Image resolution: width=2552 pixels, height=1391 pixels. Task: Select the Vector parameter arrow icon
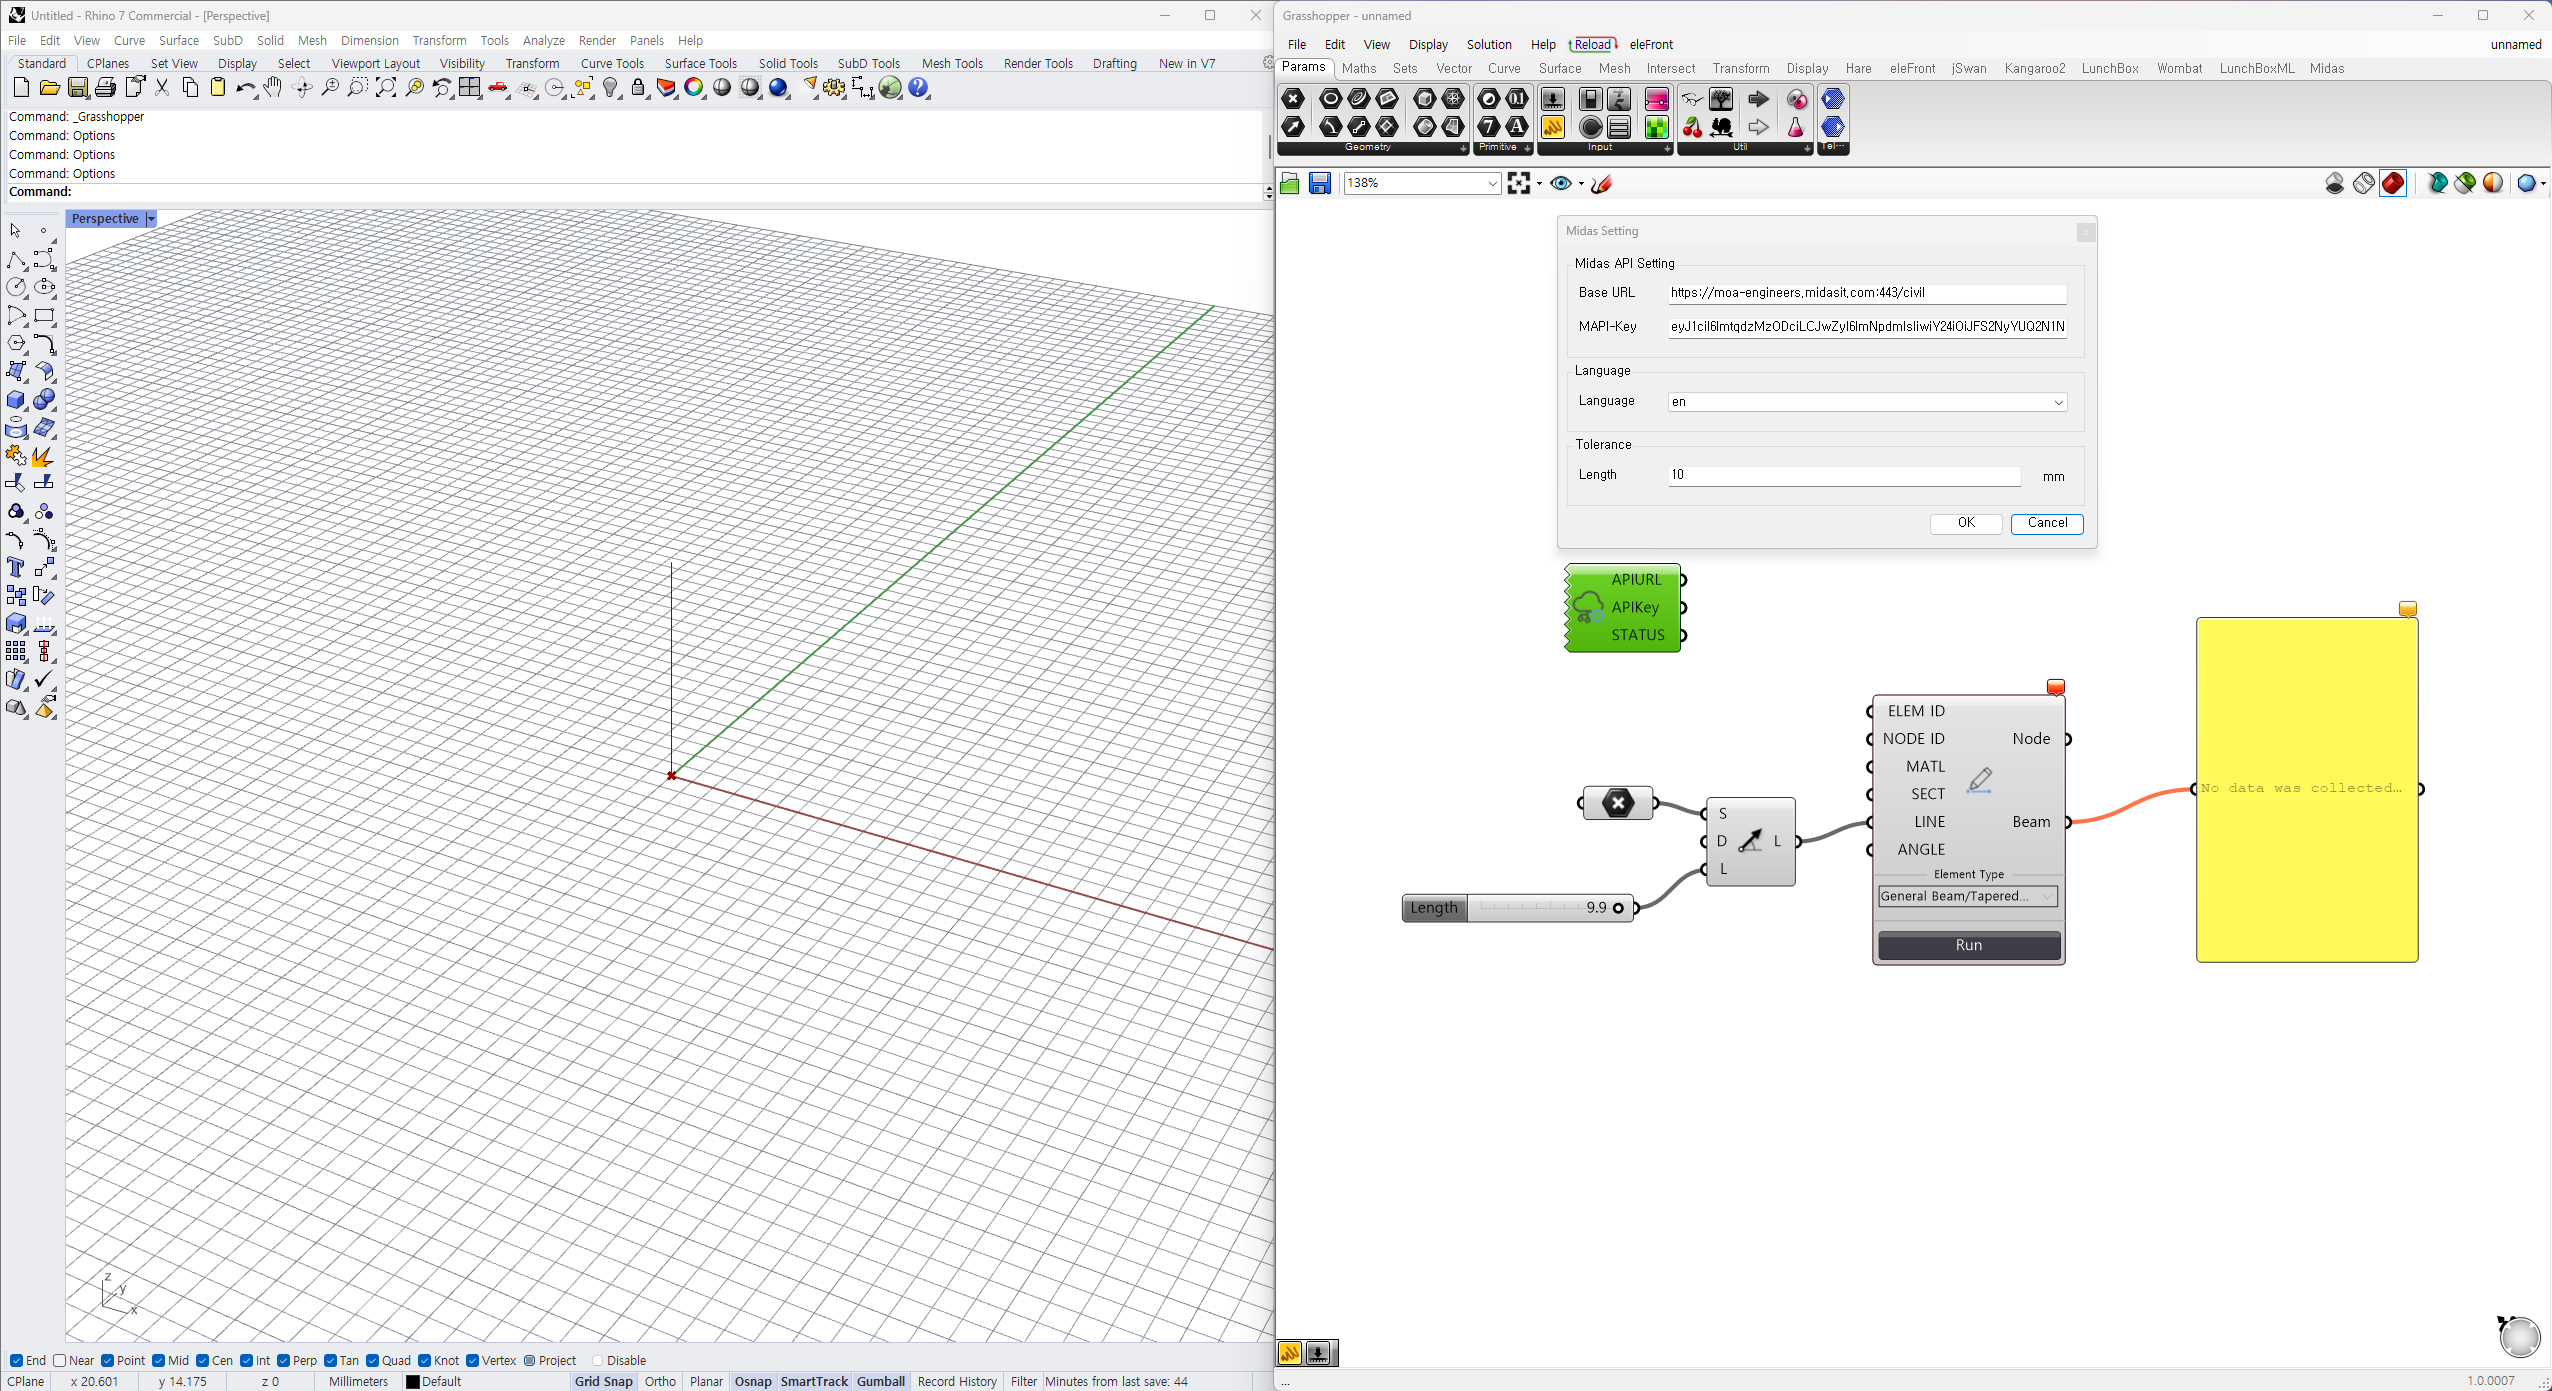[x=1293, y=127]
